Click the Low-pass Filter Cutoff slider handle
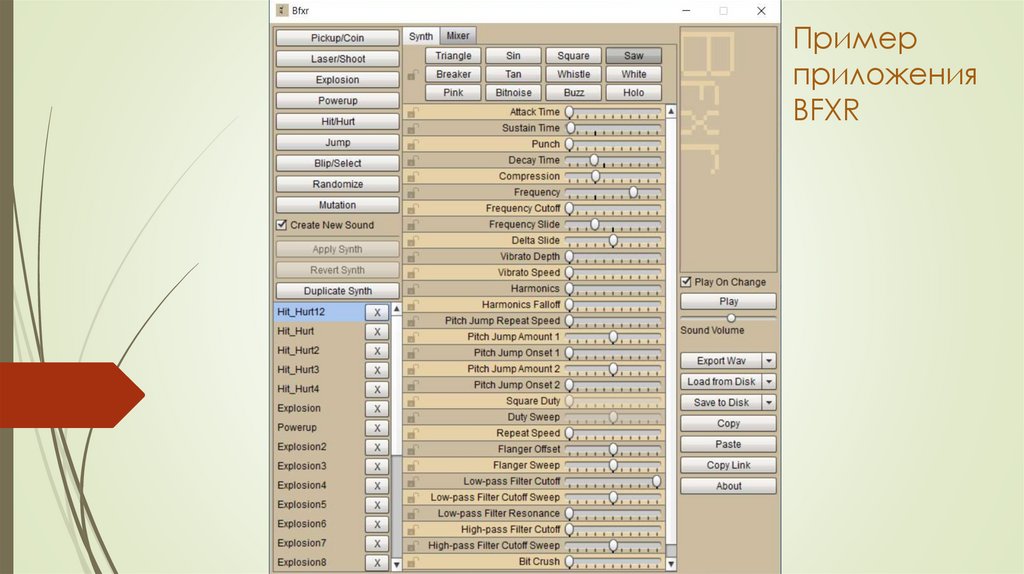 [656, 481]
